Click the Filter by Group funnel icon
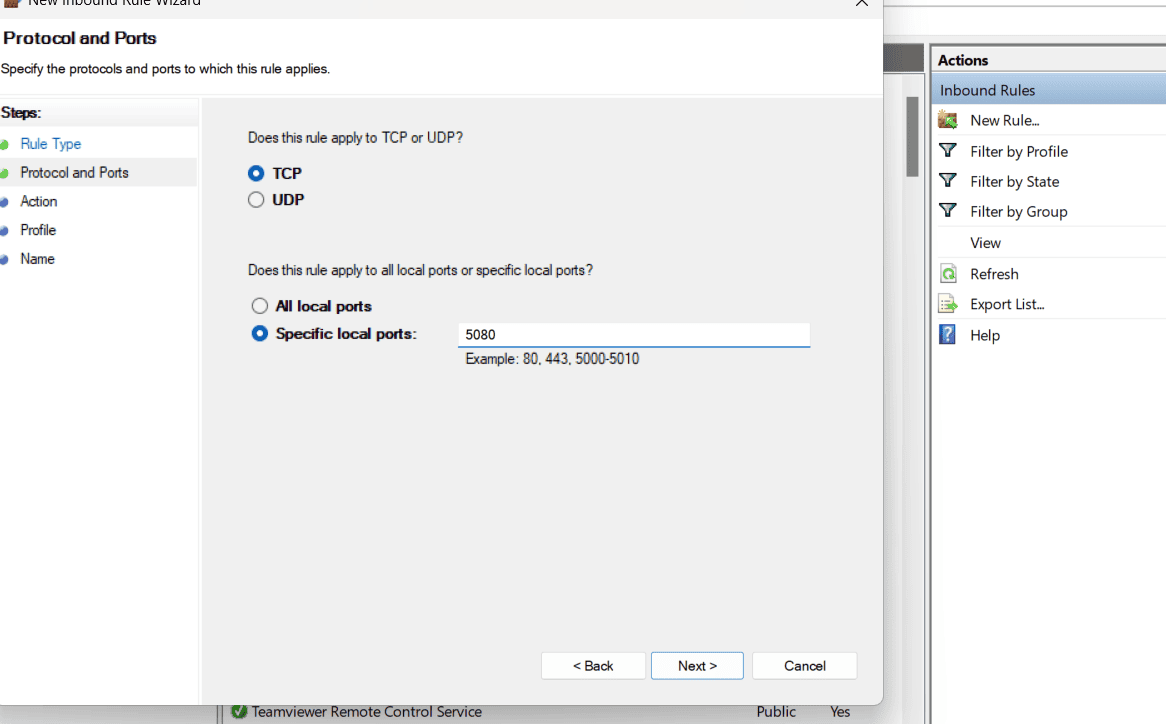 pyautogui.click(x=948, y=211)
